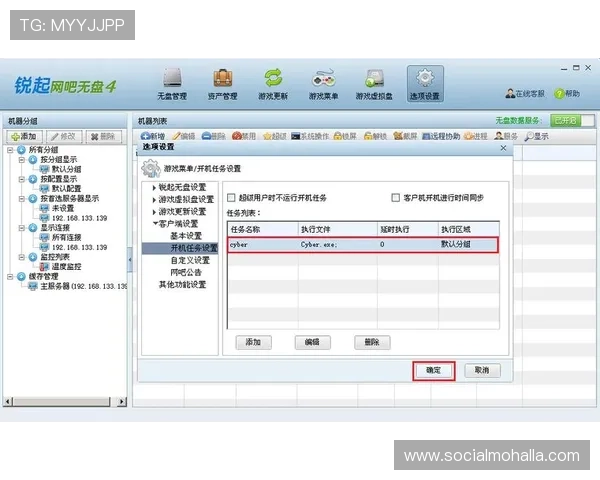The width and height of the screenshot is (600, 480).
Task: Expand 游戏虚拟盘设置 in options tree
Action: (x=154, y=200)
